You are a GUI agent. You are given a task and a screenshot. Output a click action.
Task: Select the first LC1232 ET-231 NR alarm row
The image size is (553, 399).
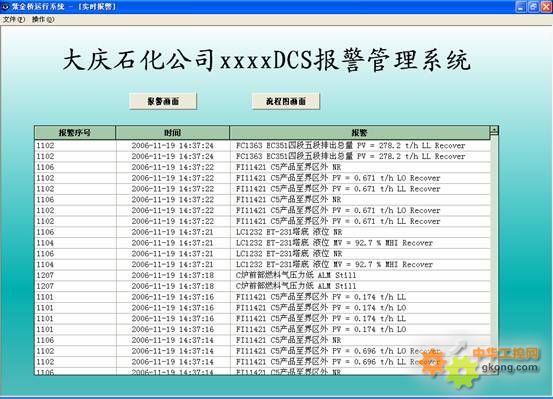point(263,232)
